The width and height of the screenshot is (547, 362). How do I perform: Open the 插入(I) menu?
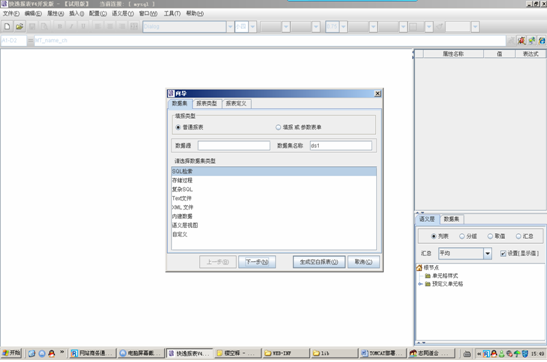[77, 14]
